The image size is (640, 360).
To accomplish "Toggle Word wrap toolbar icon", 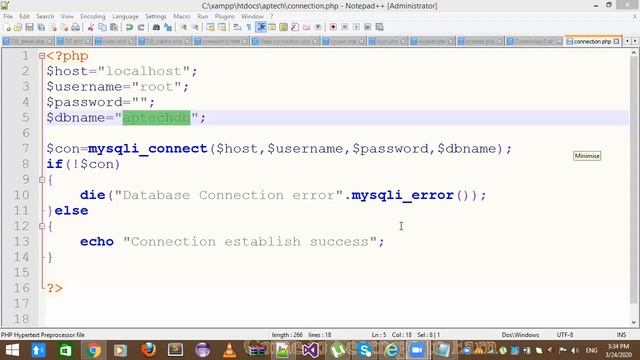I will [x=237, y=27].
